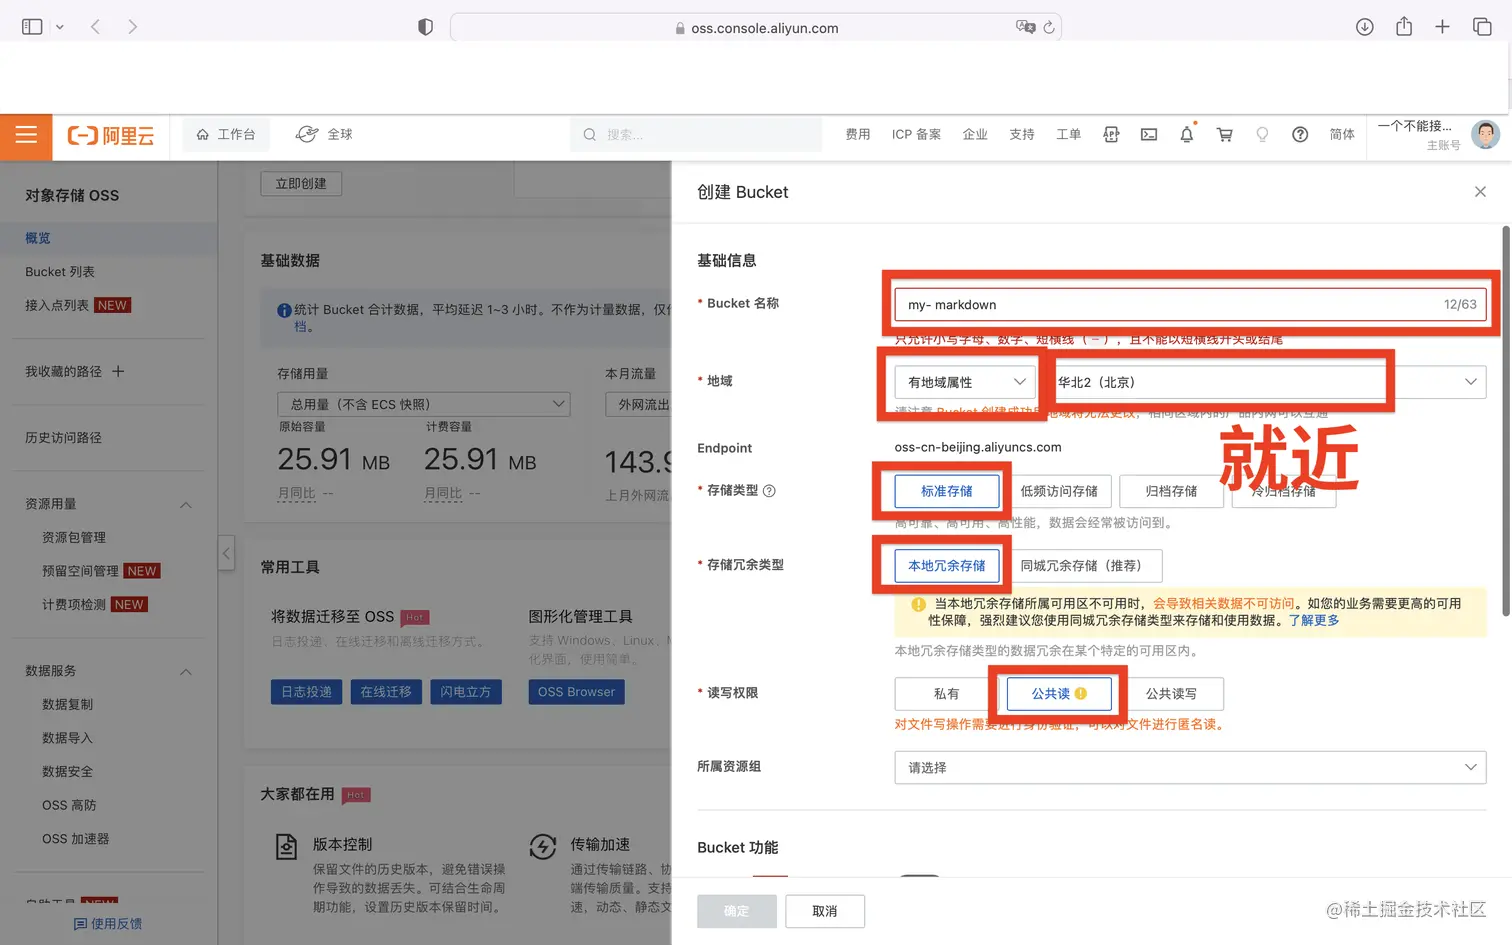Open the Cloud Shell terminal icon

1149,134
